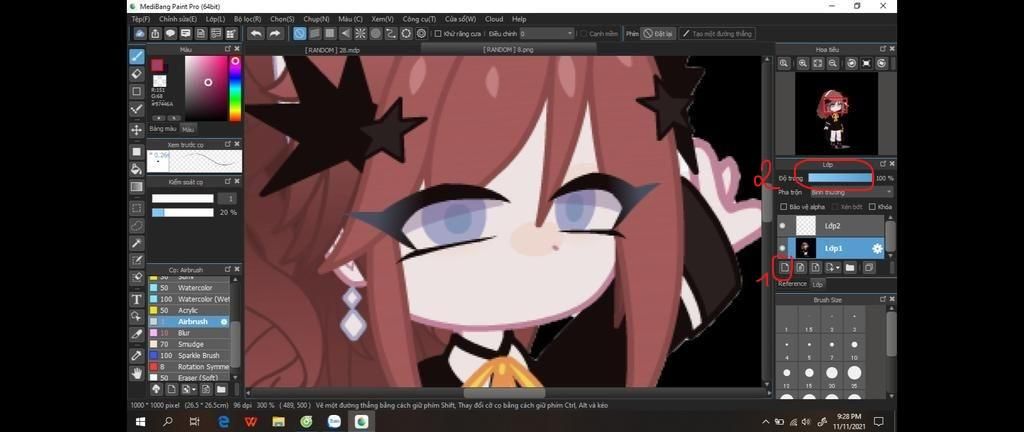
Task: Enable the circle snap guide
Action: (x=376, y=33)
